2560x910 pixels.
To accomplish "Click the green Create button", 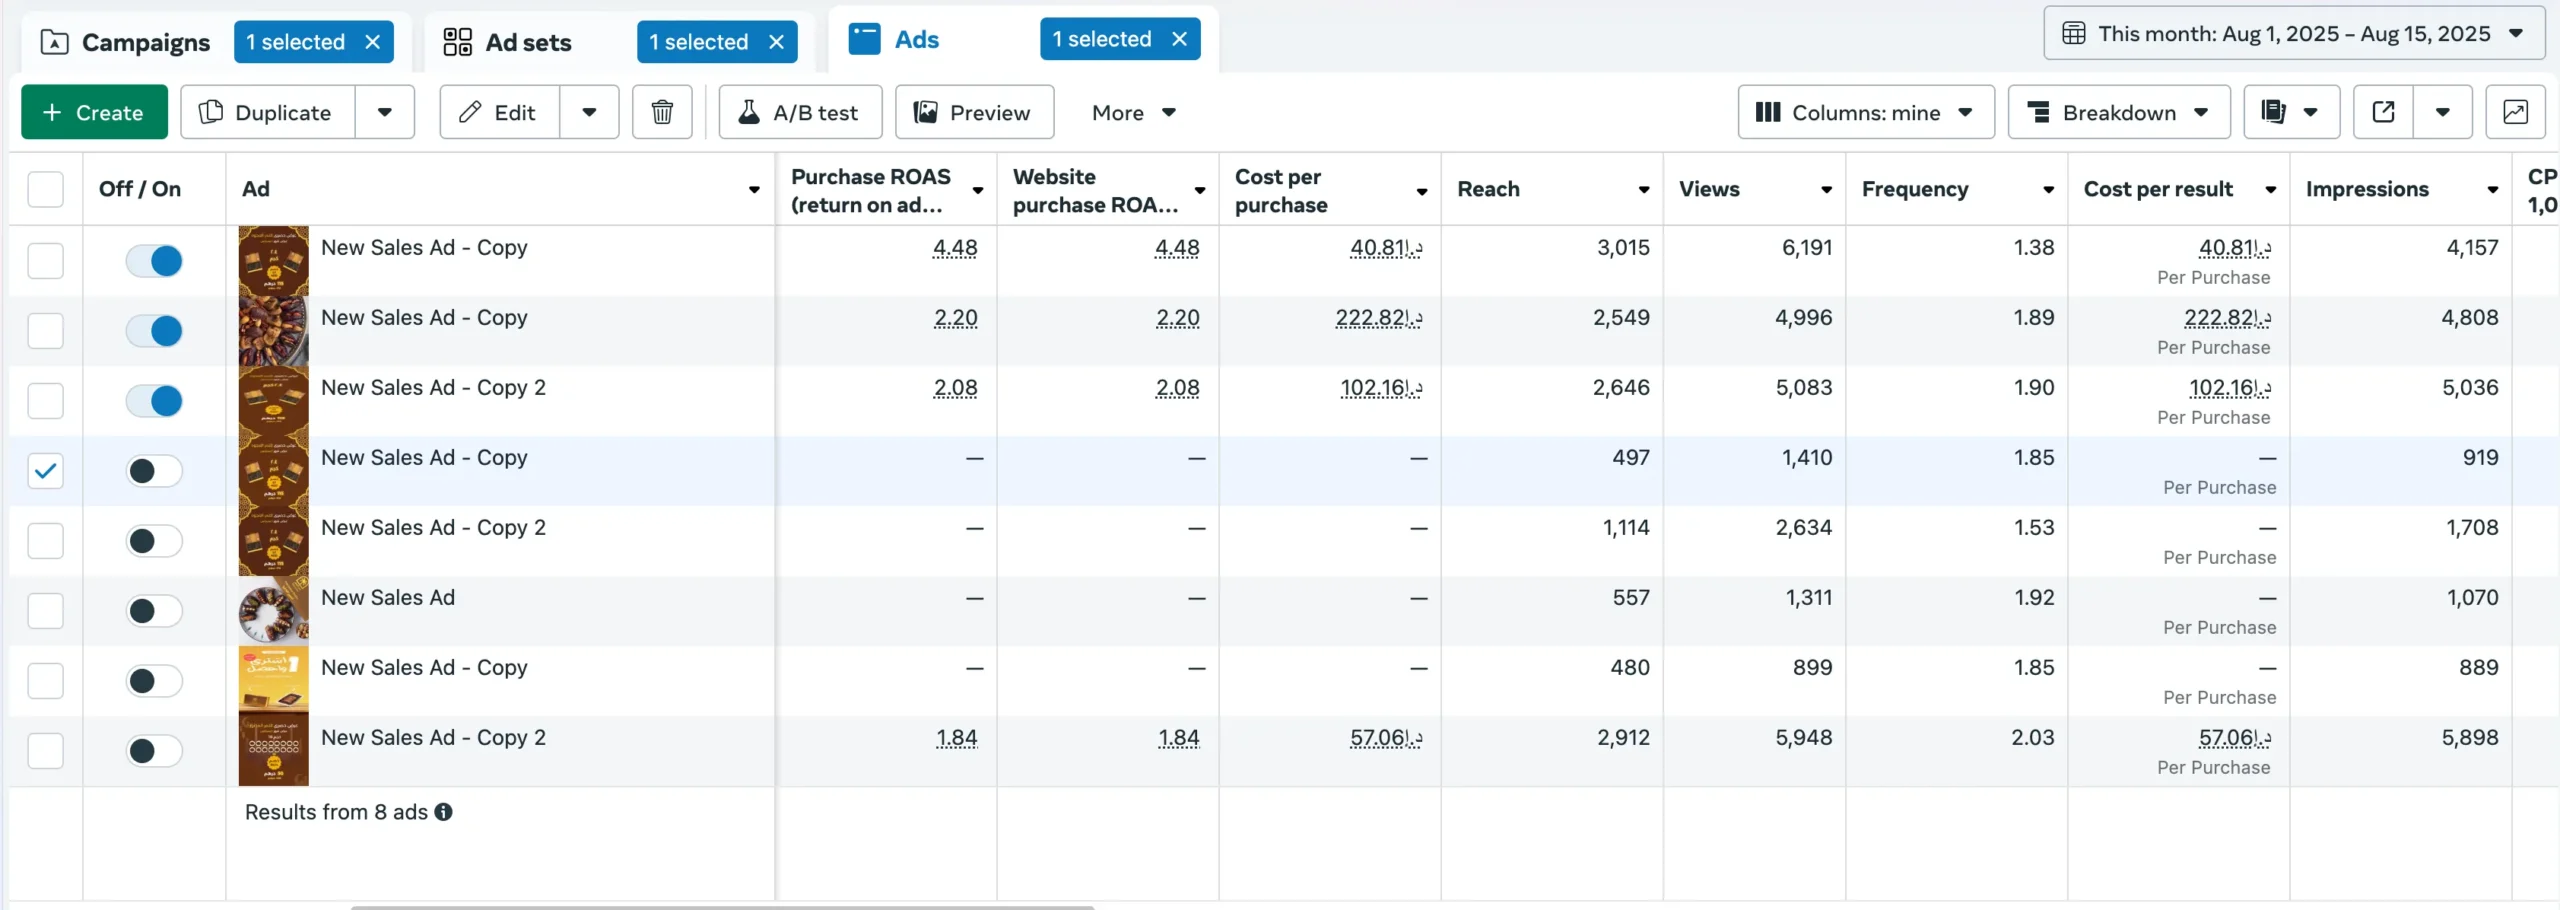I will (94, 112).
